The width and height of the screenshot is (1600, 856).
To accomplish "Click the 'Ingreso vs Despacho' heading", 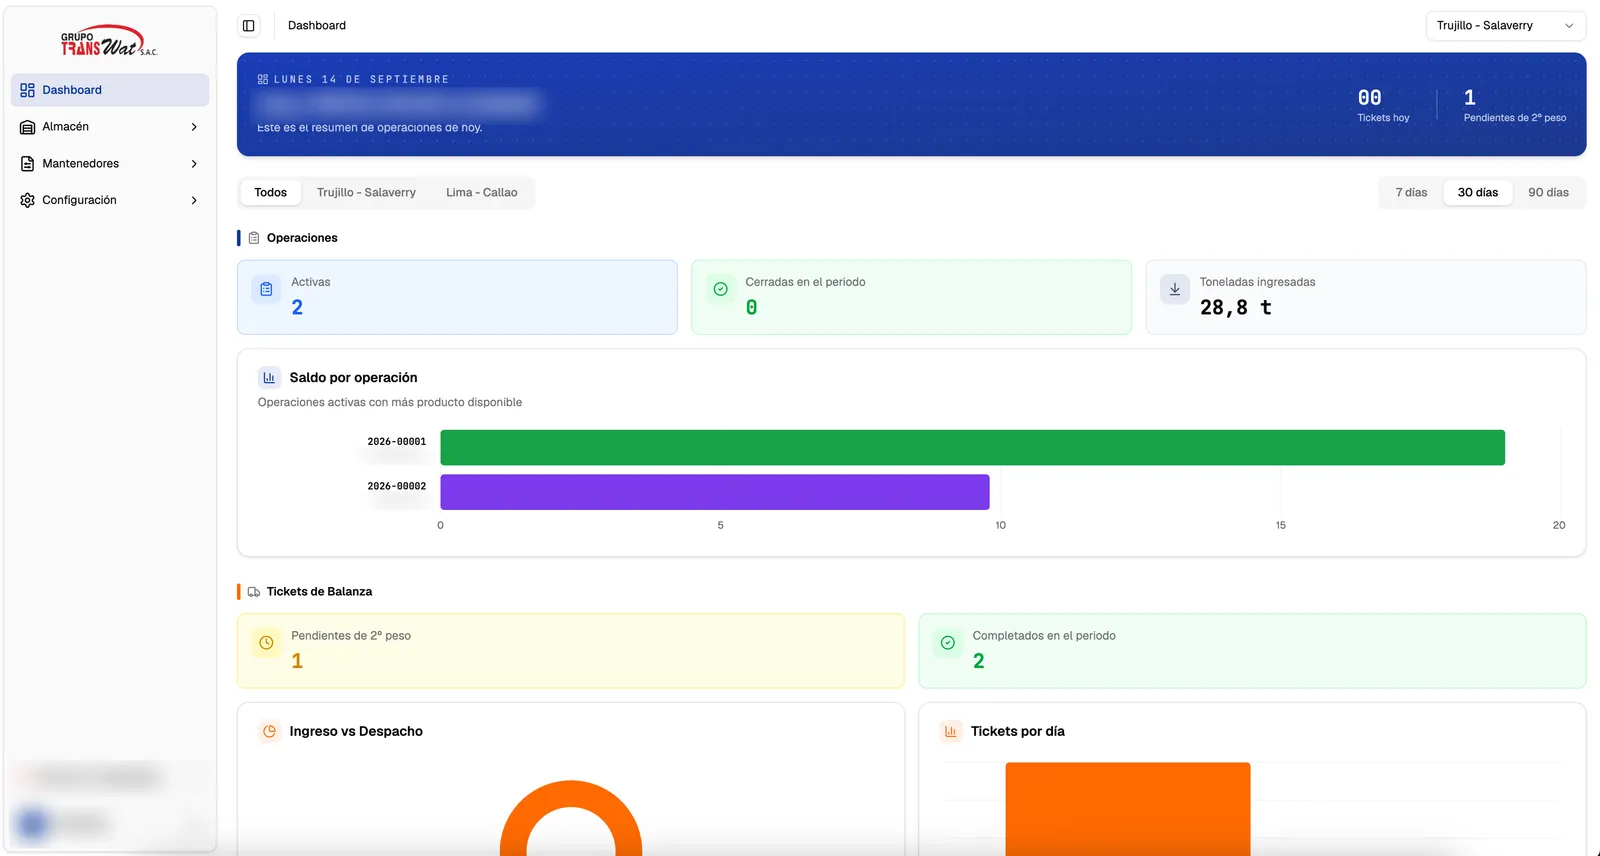I will [x=356, y=731].
